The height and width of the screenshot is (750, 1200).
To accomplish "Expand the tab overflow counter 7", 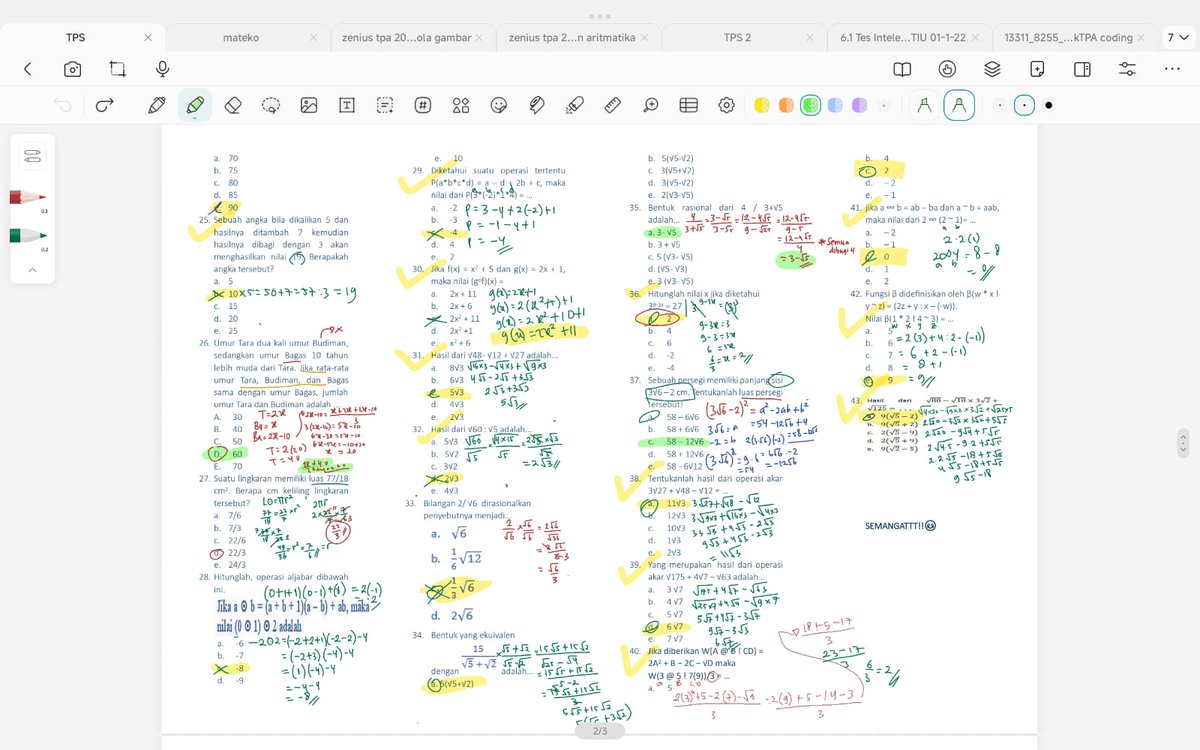I will coord(1176,38).
